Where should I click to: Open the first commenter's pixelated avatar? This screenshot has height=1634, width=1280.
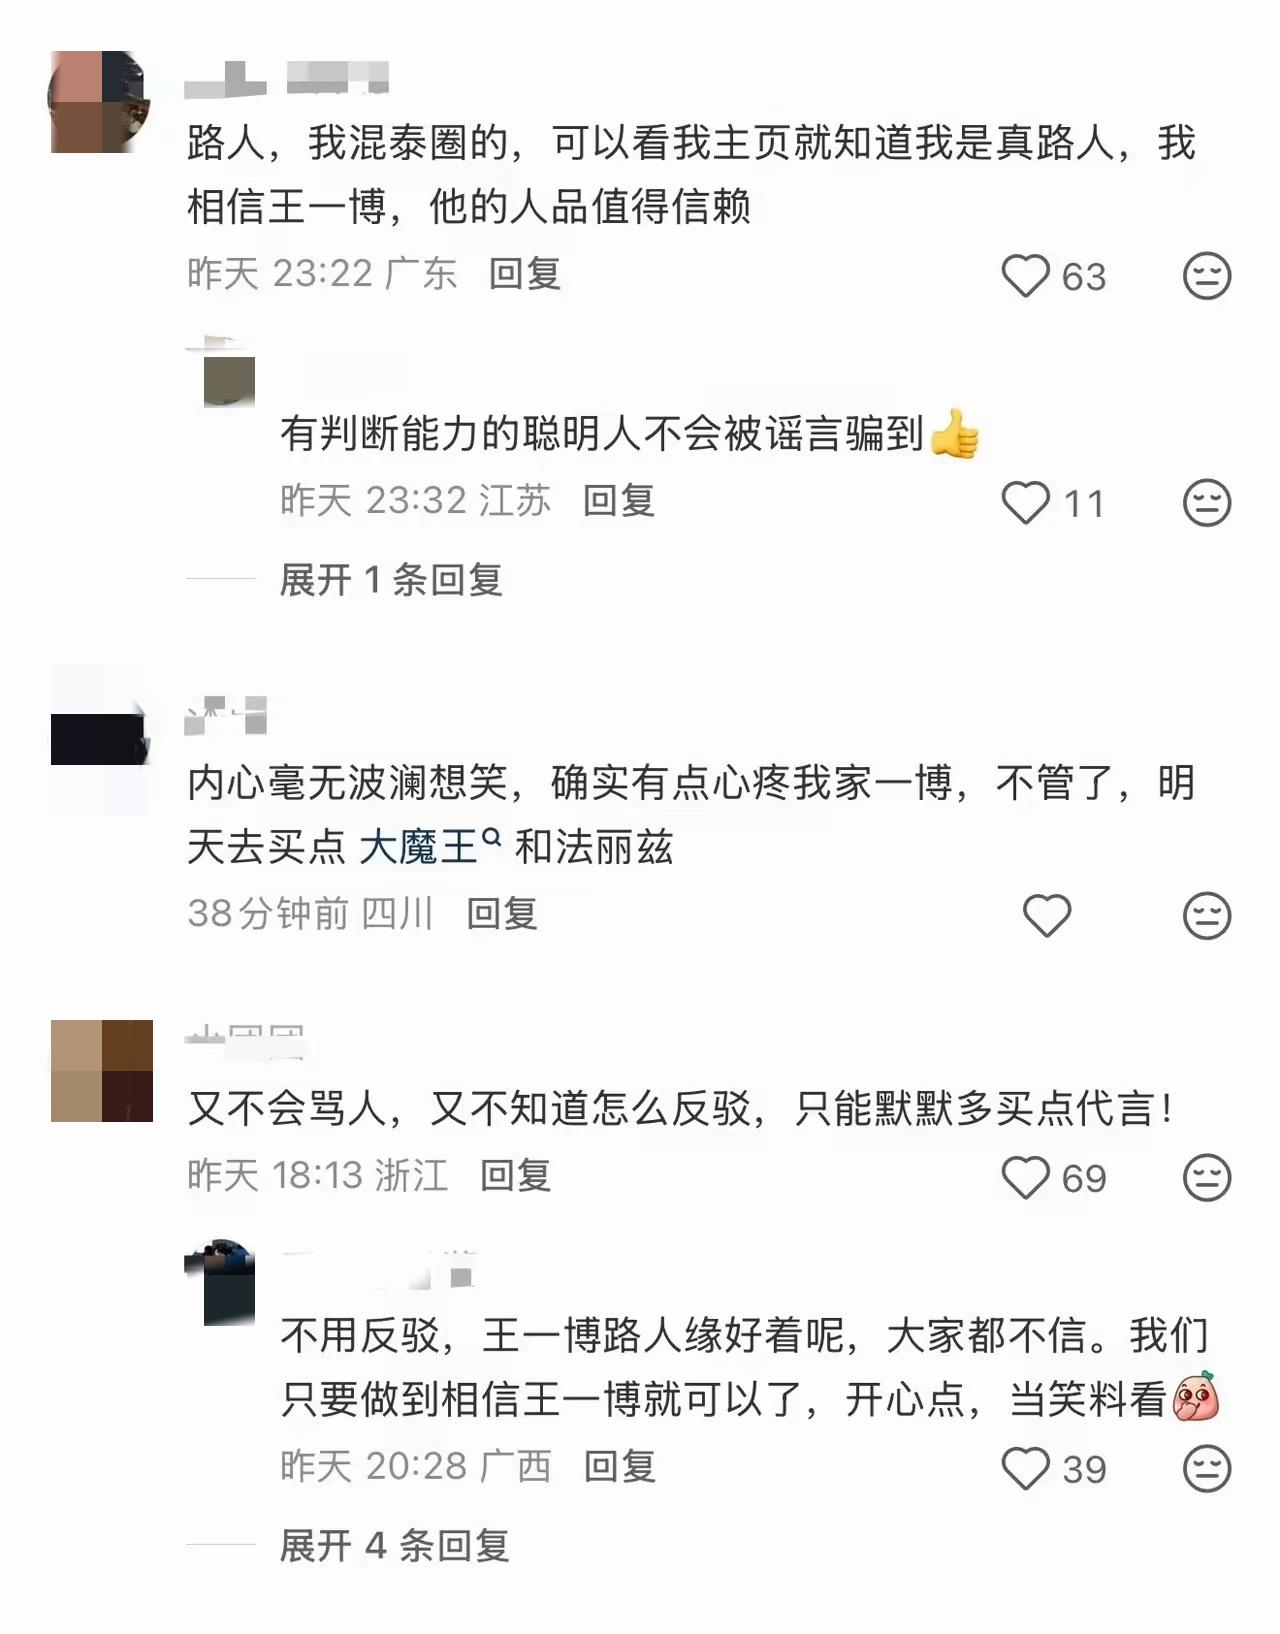[100, 101]
